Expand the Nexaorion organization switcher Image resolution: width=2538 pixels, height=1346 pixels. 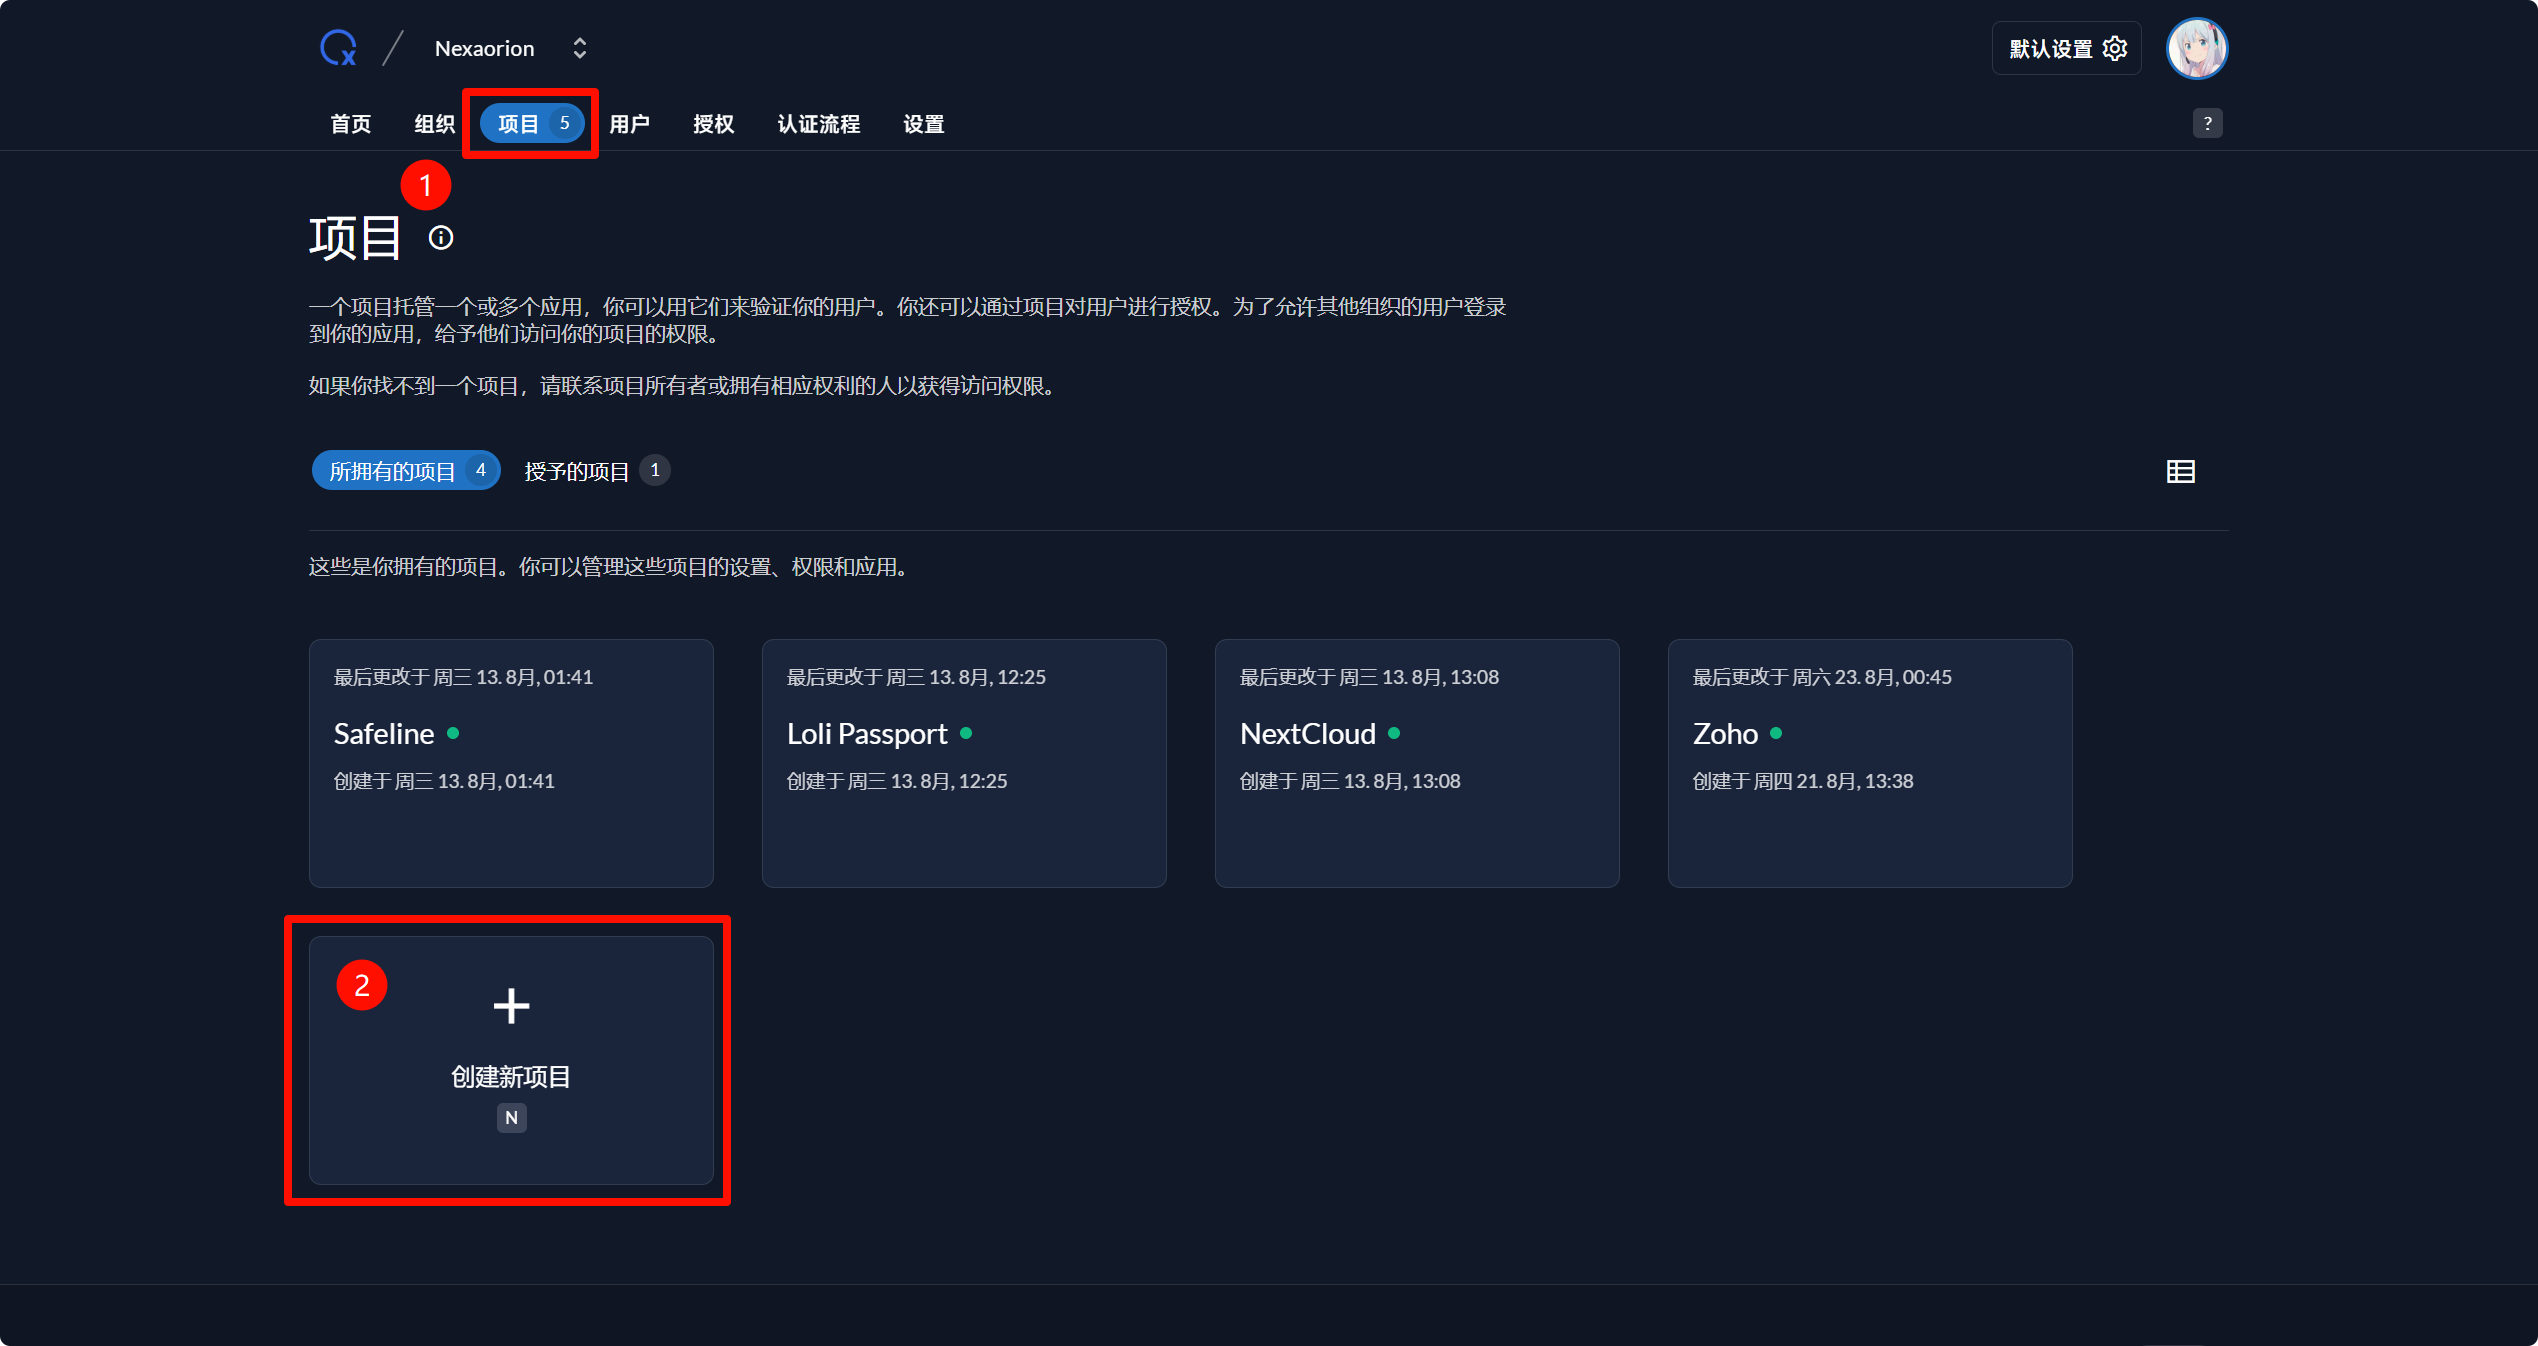(579, 48)
